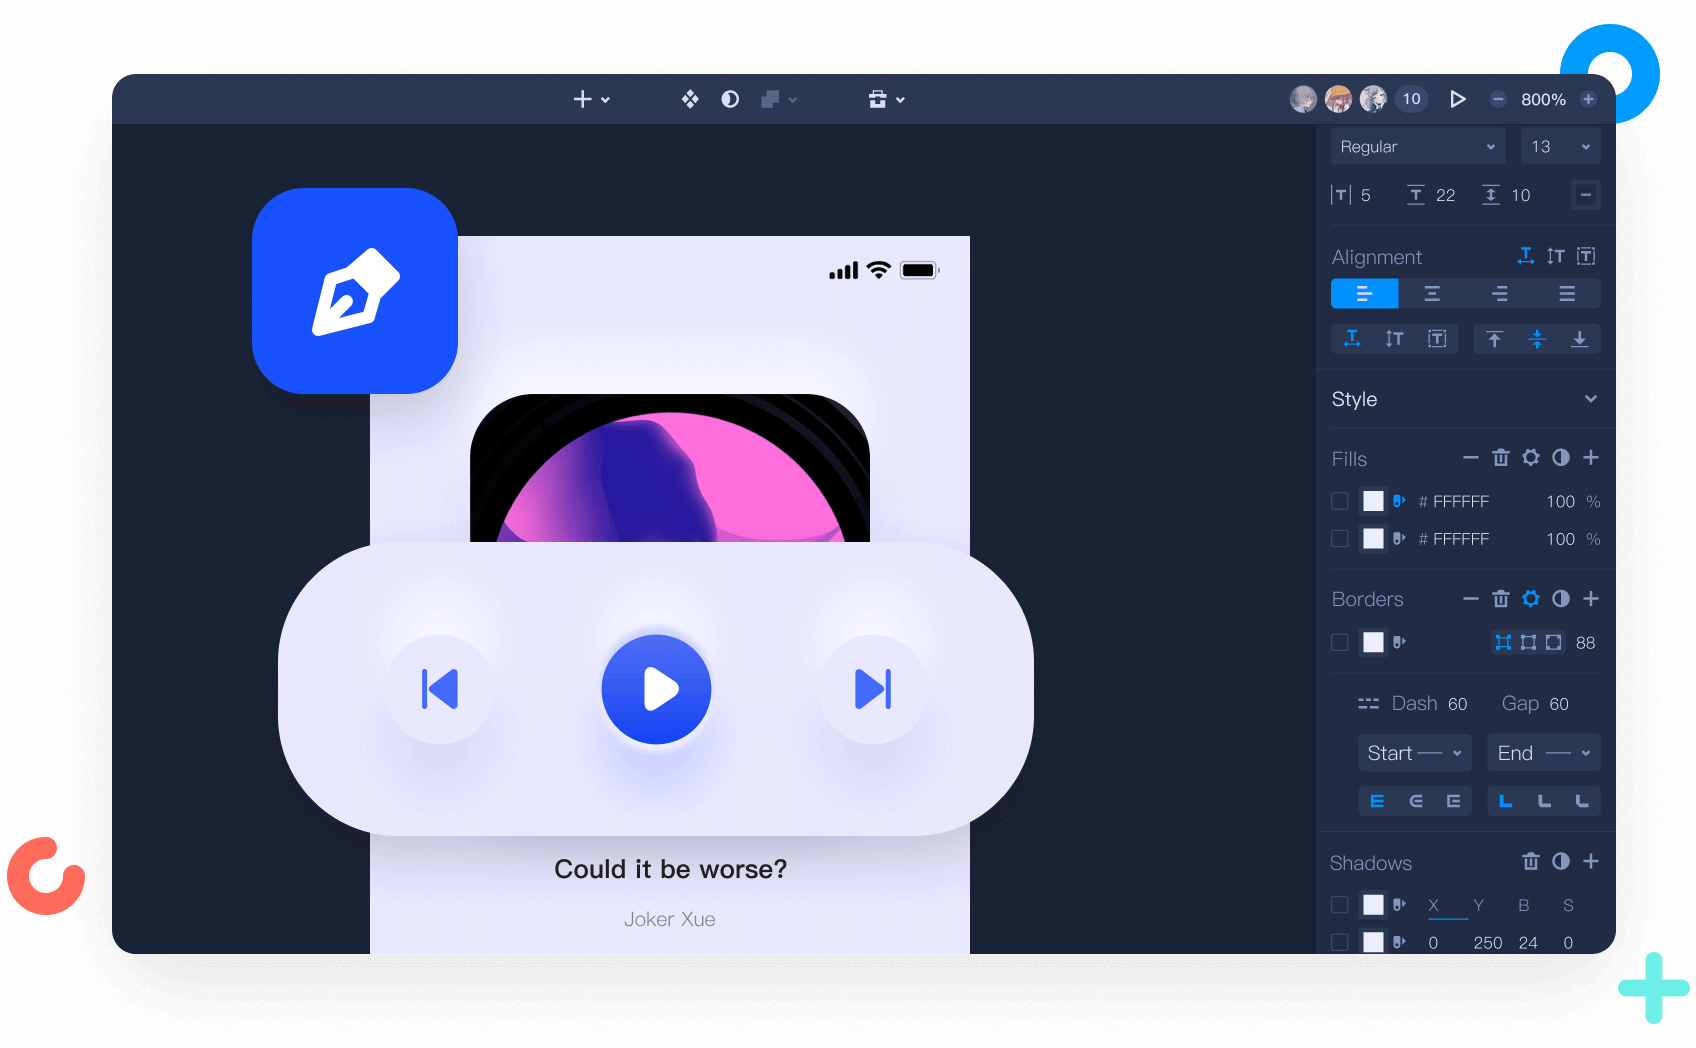Viewport: 1696px width, 1048px height.
Task: Add a new fill with plus icon
Action: tap(1591, 458)
